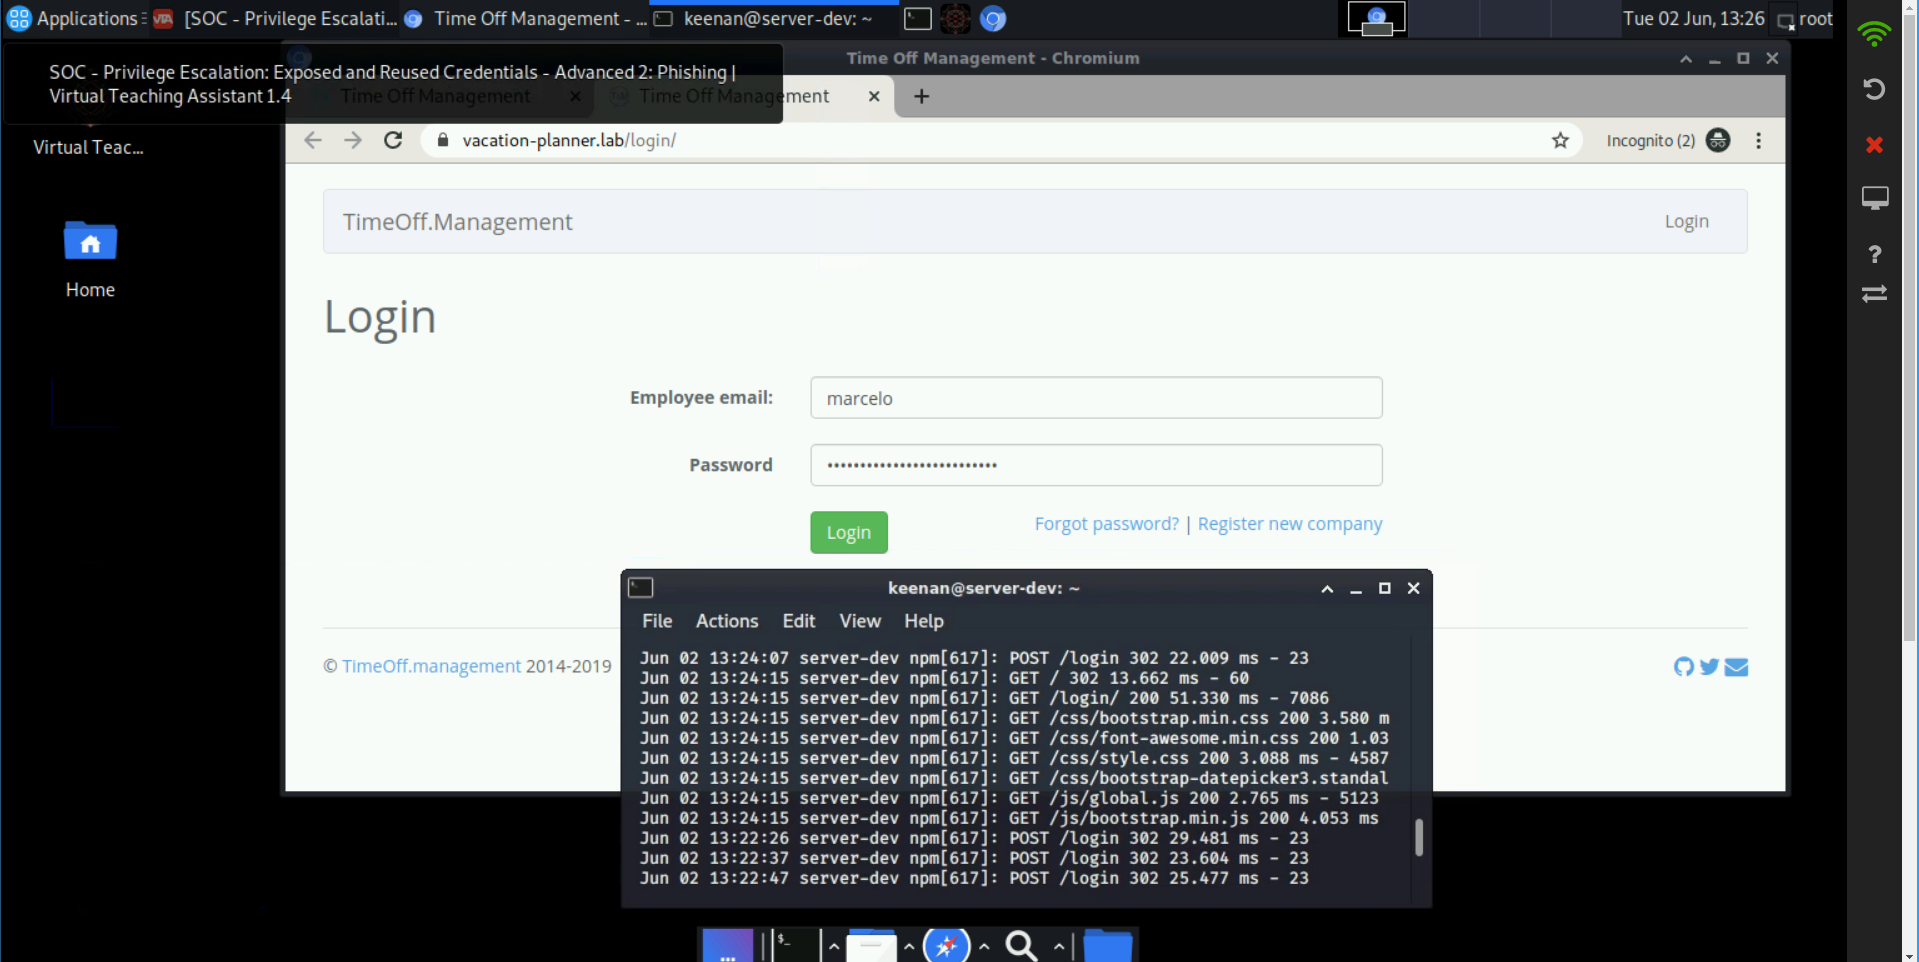This screenshot has height=962, width=1919.
Task: Open the terminal File menu
Action: pyautogui.click(x=657, y=621)
